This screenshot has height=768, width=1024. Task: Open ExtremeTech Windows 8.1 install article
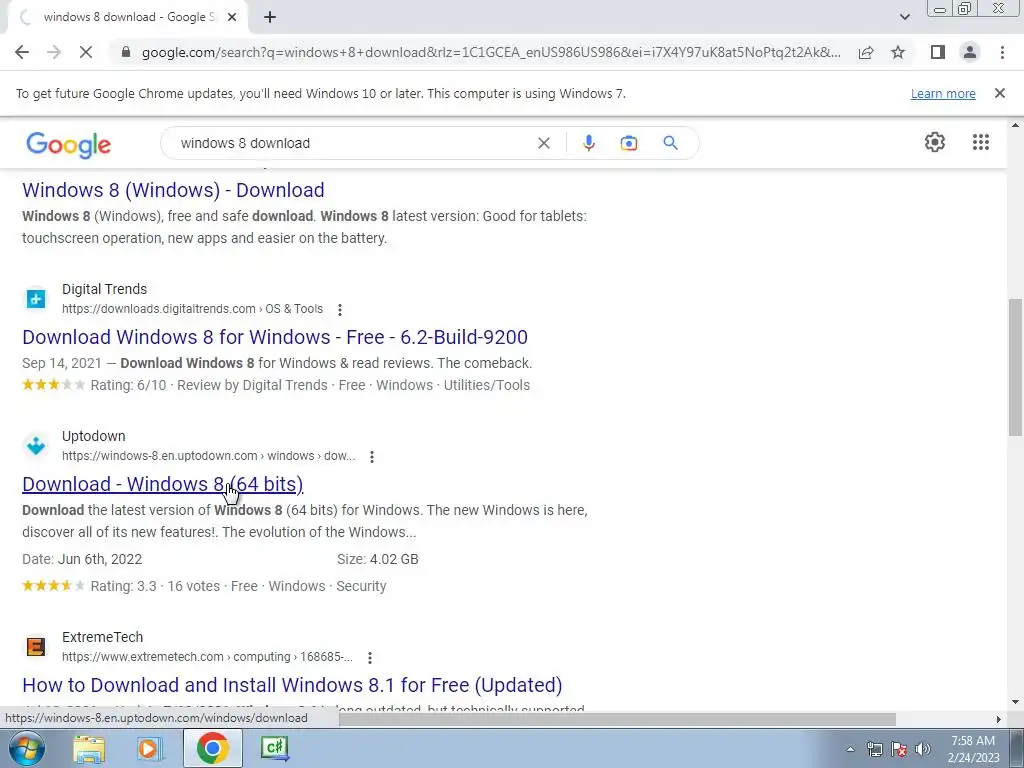tap(292, 685)
